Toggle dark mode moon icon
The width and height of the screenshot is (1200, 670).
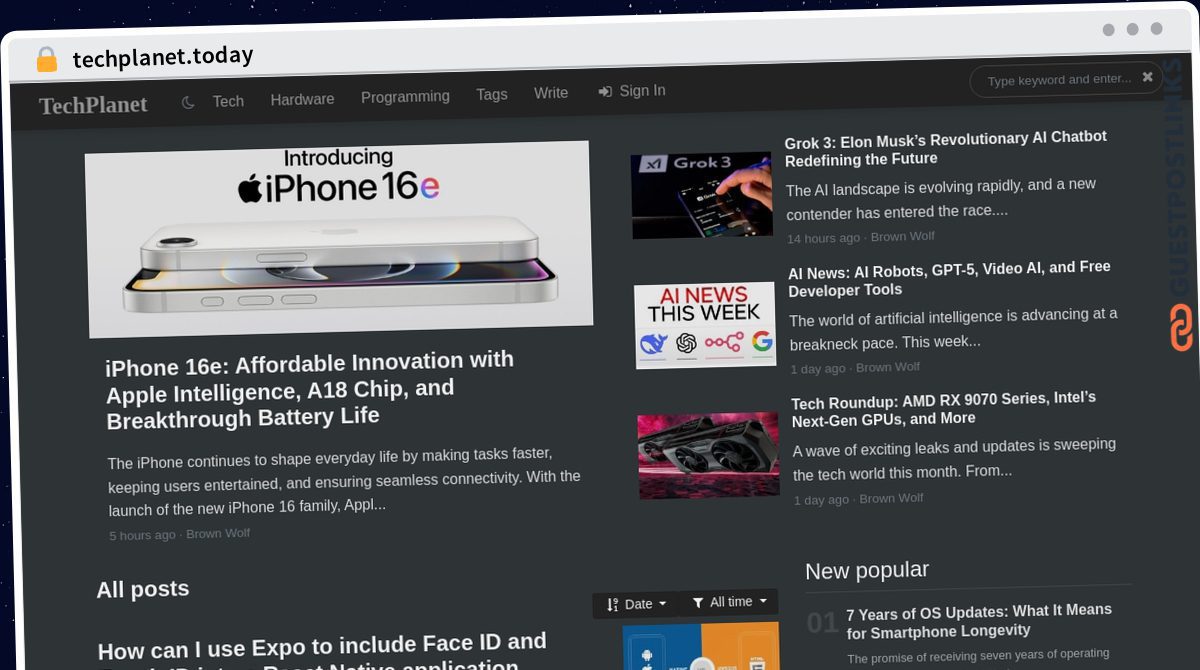[188, 102]
